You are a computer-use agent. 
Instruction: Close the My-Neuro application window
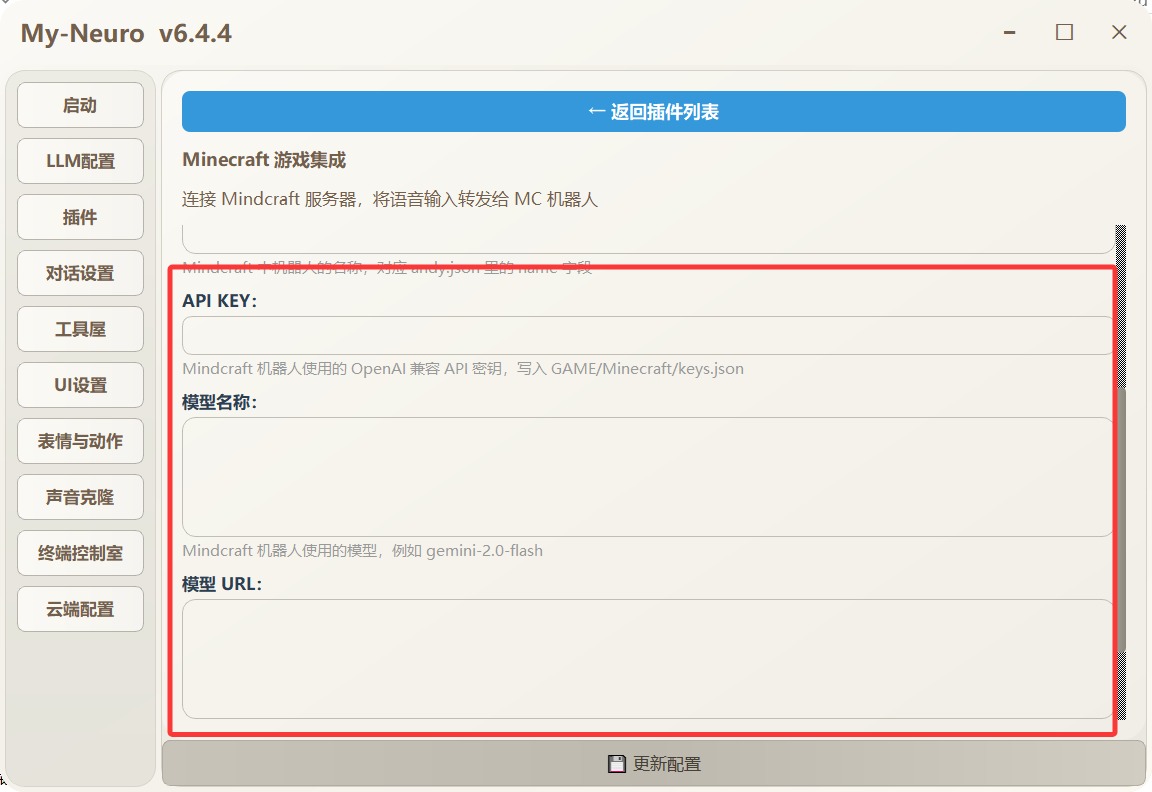(x=1119, y=33)
